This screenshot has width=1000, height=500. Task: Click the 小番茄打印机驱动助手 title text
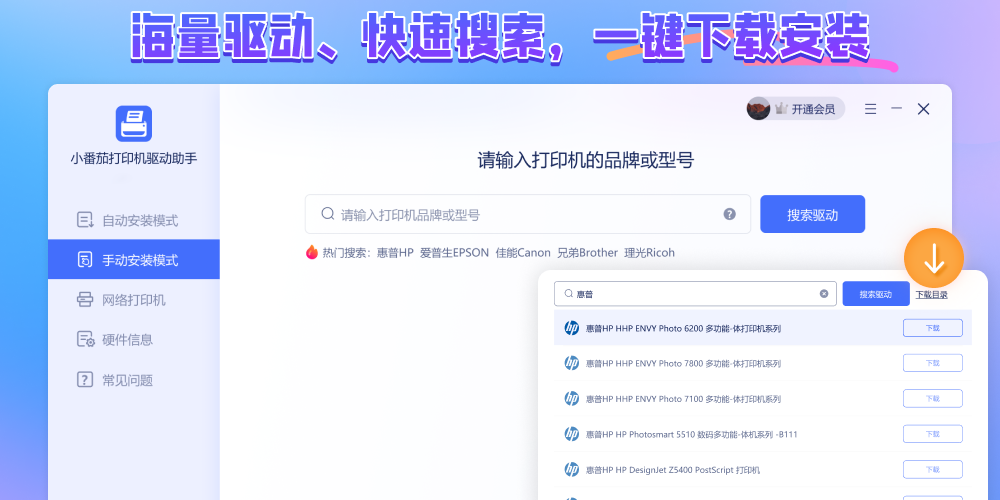[x=134, y=159]
